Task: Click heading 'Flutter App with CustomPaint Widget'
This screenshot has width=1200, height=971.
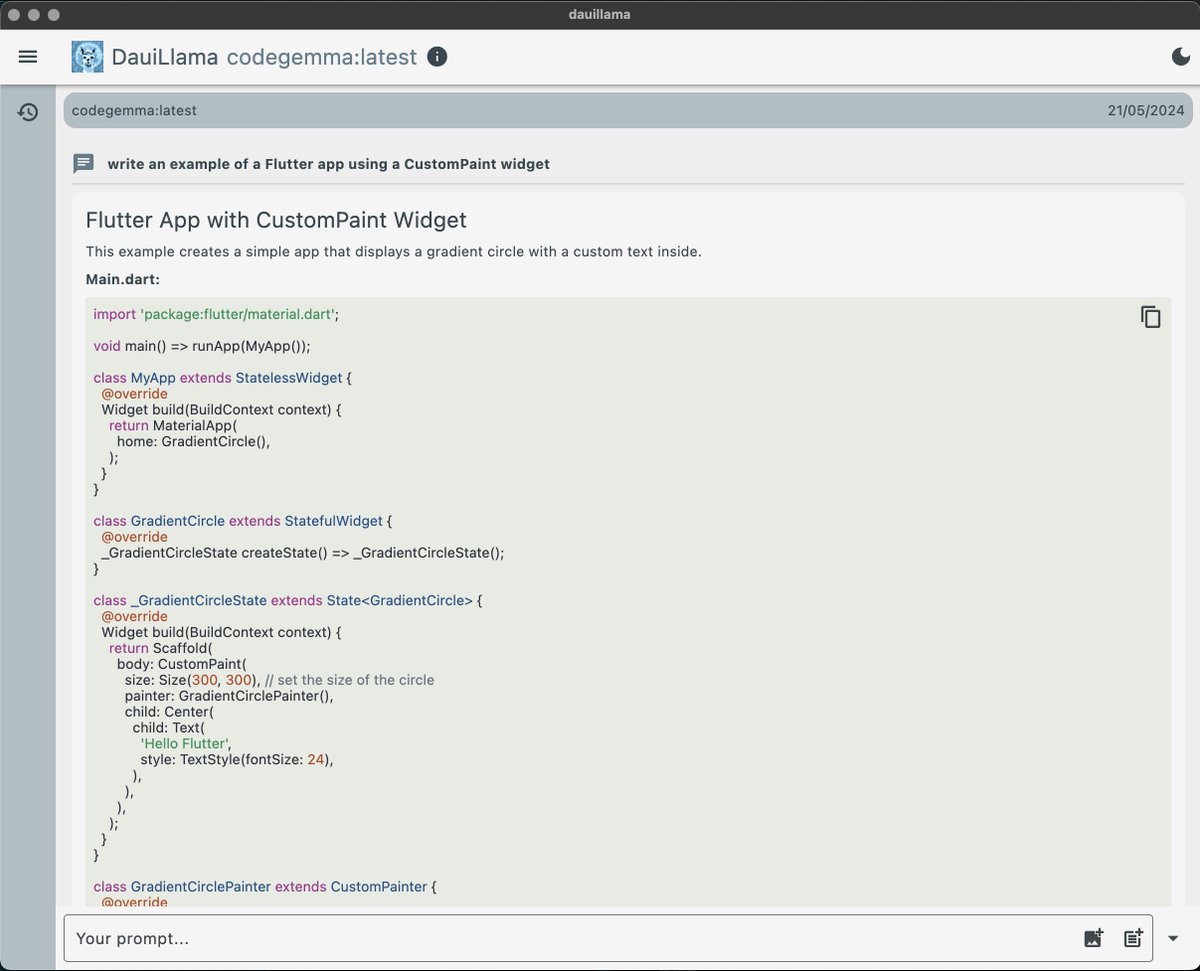Action: point(276,219)
